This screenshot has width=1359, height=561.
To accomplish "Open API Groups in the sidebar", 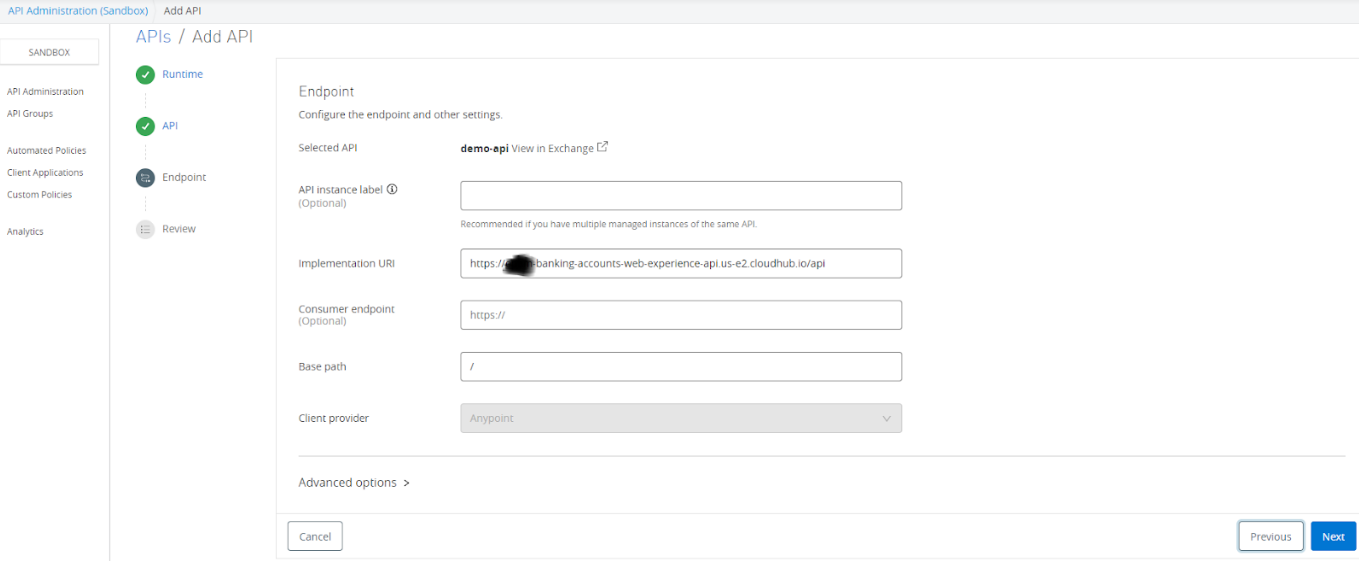I will click(x=30, y=114).
